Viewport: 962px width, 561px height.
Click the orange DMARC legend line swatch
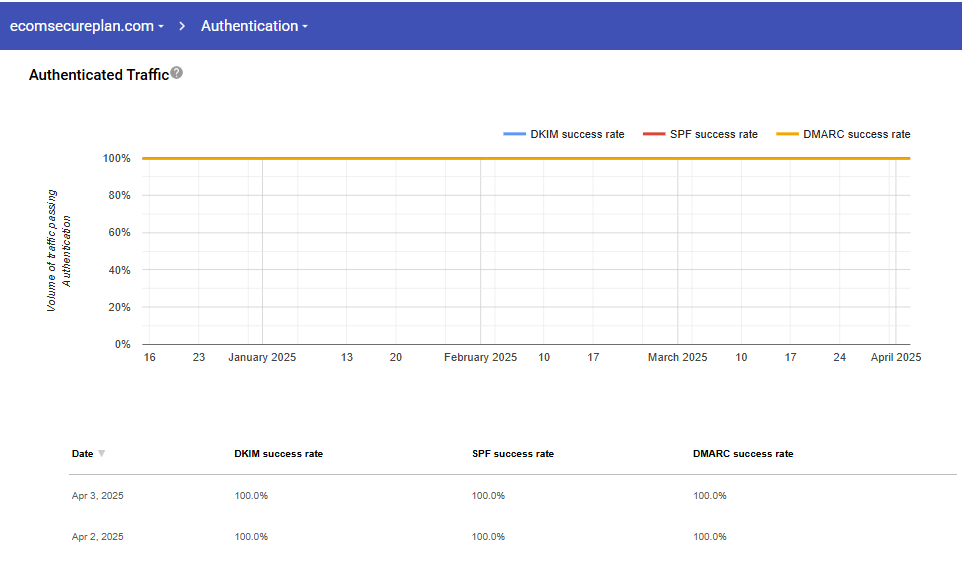[x=788, y=134]
